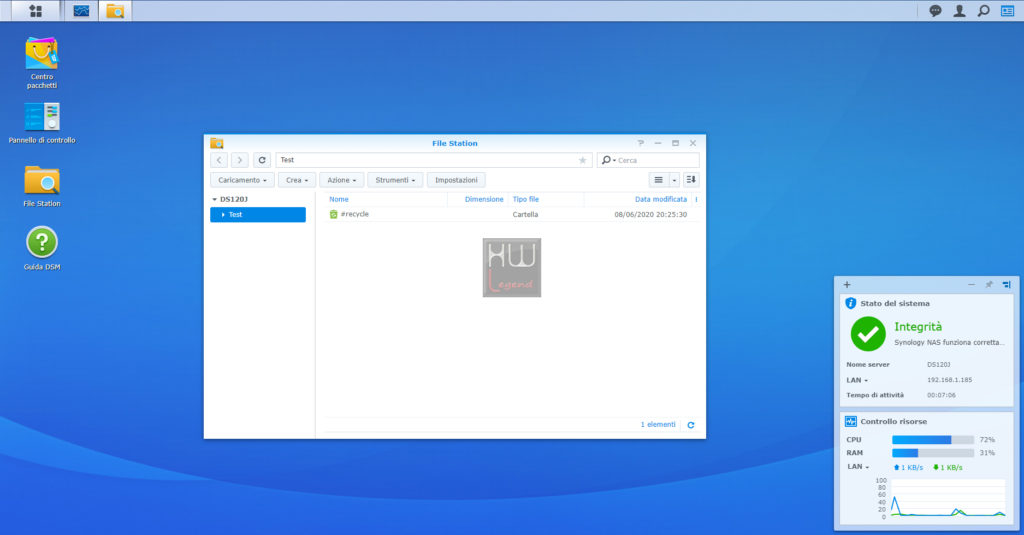Open the sort order options

coord(691,180)
